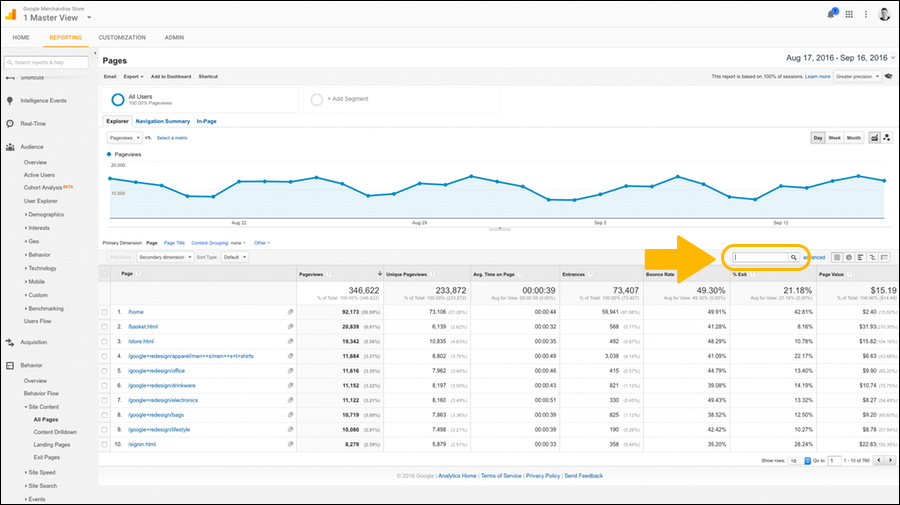The height and width of the screenshot is (505, 900).
Task: Open the Show rows dropdown
Action: (798, 461)
